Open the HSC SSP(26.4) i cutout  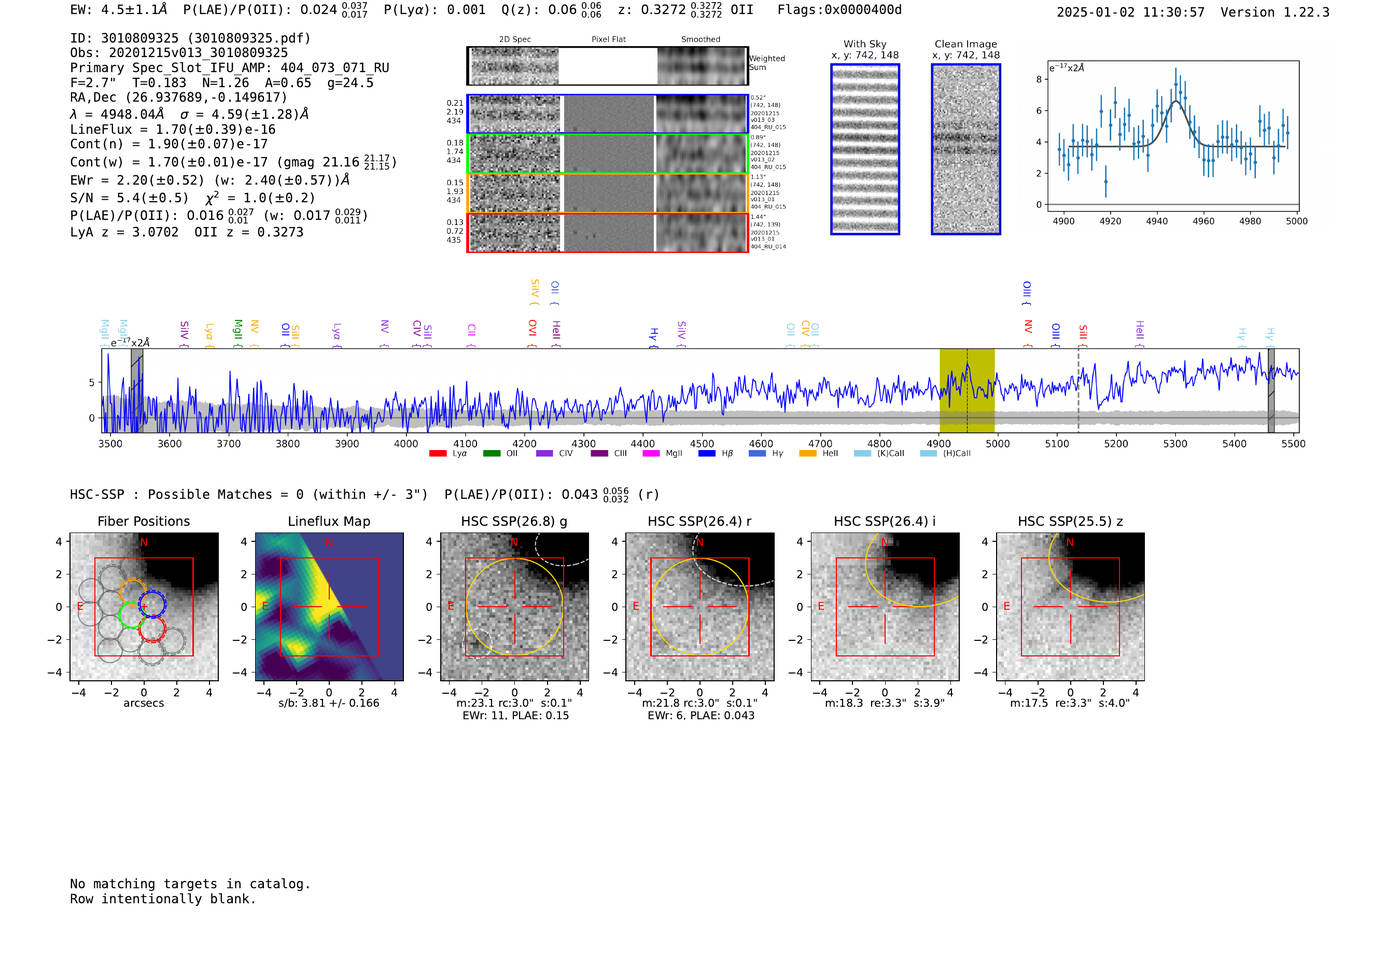click(x=885, y=607)
